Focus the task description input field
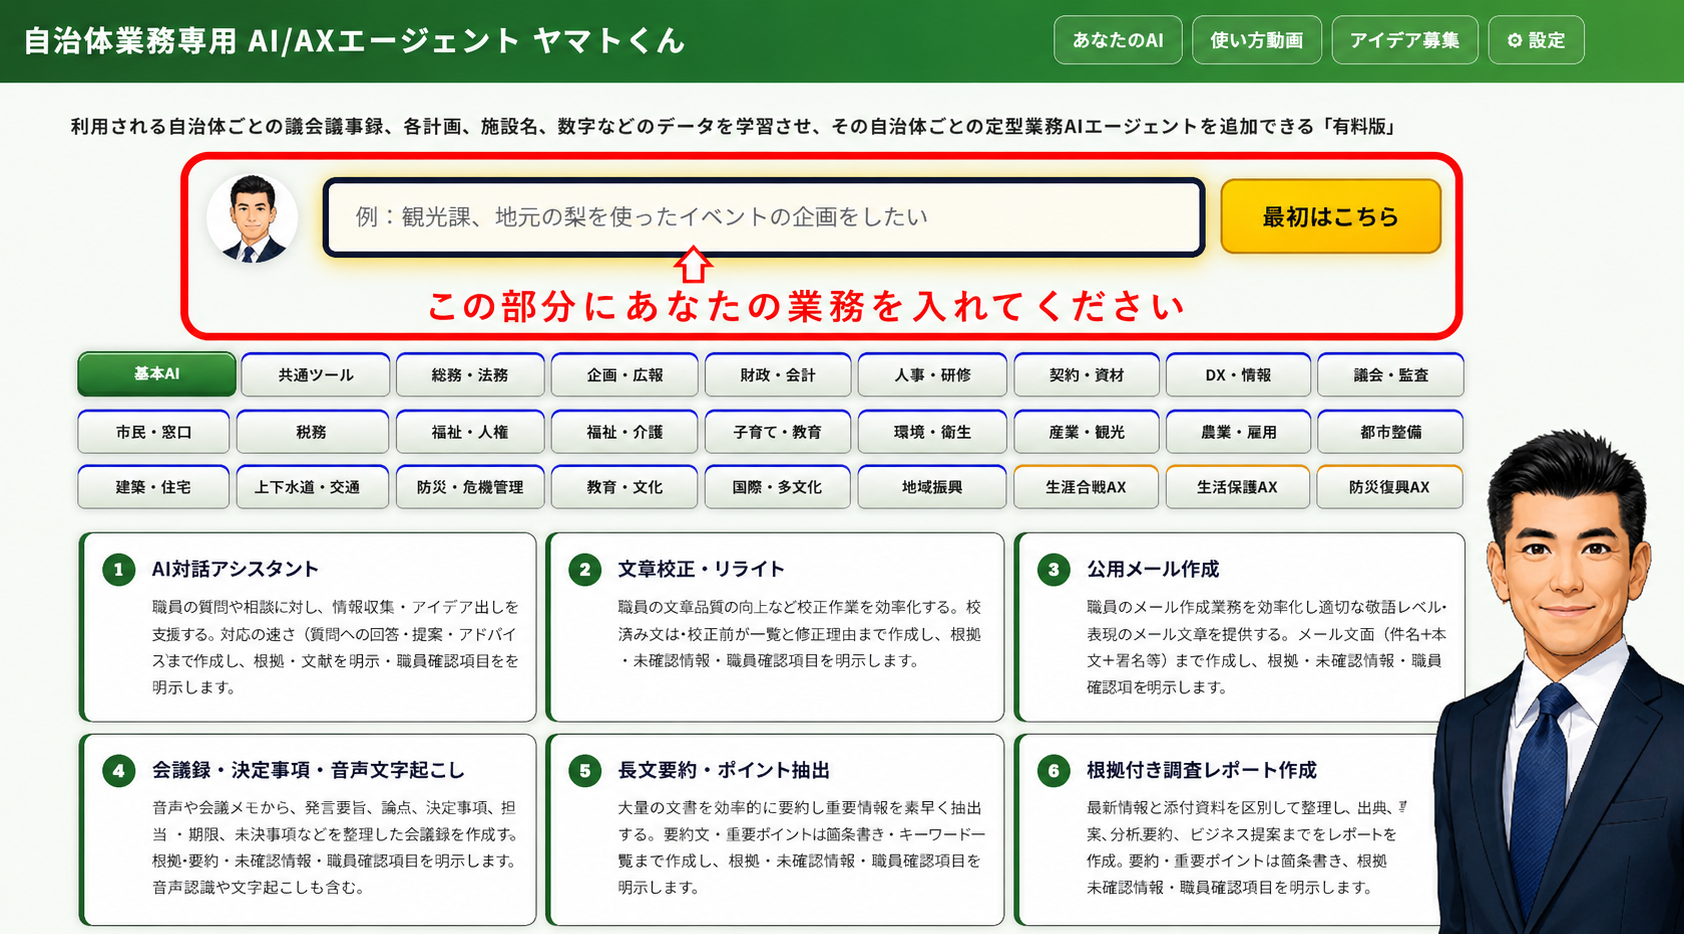 click(x=764, y=217)
